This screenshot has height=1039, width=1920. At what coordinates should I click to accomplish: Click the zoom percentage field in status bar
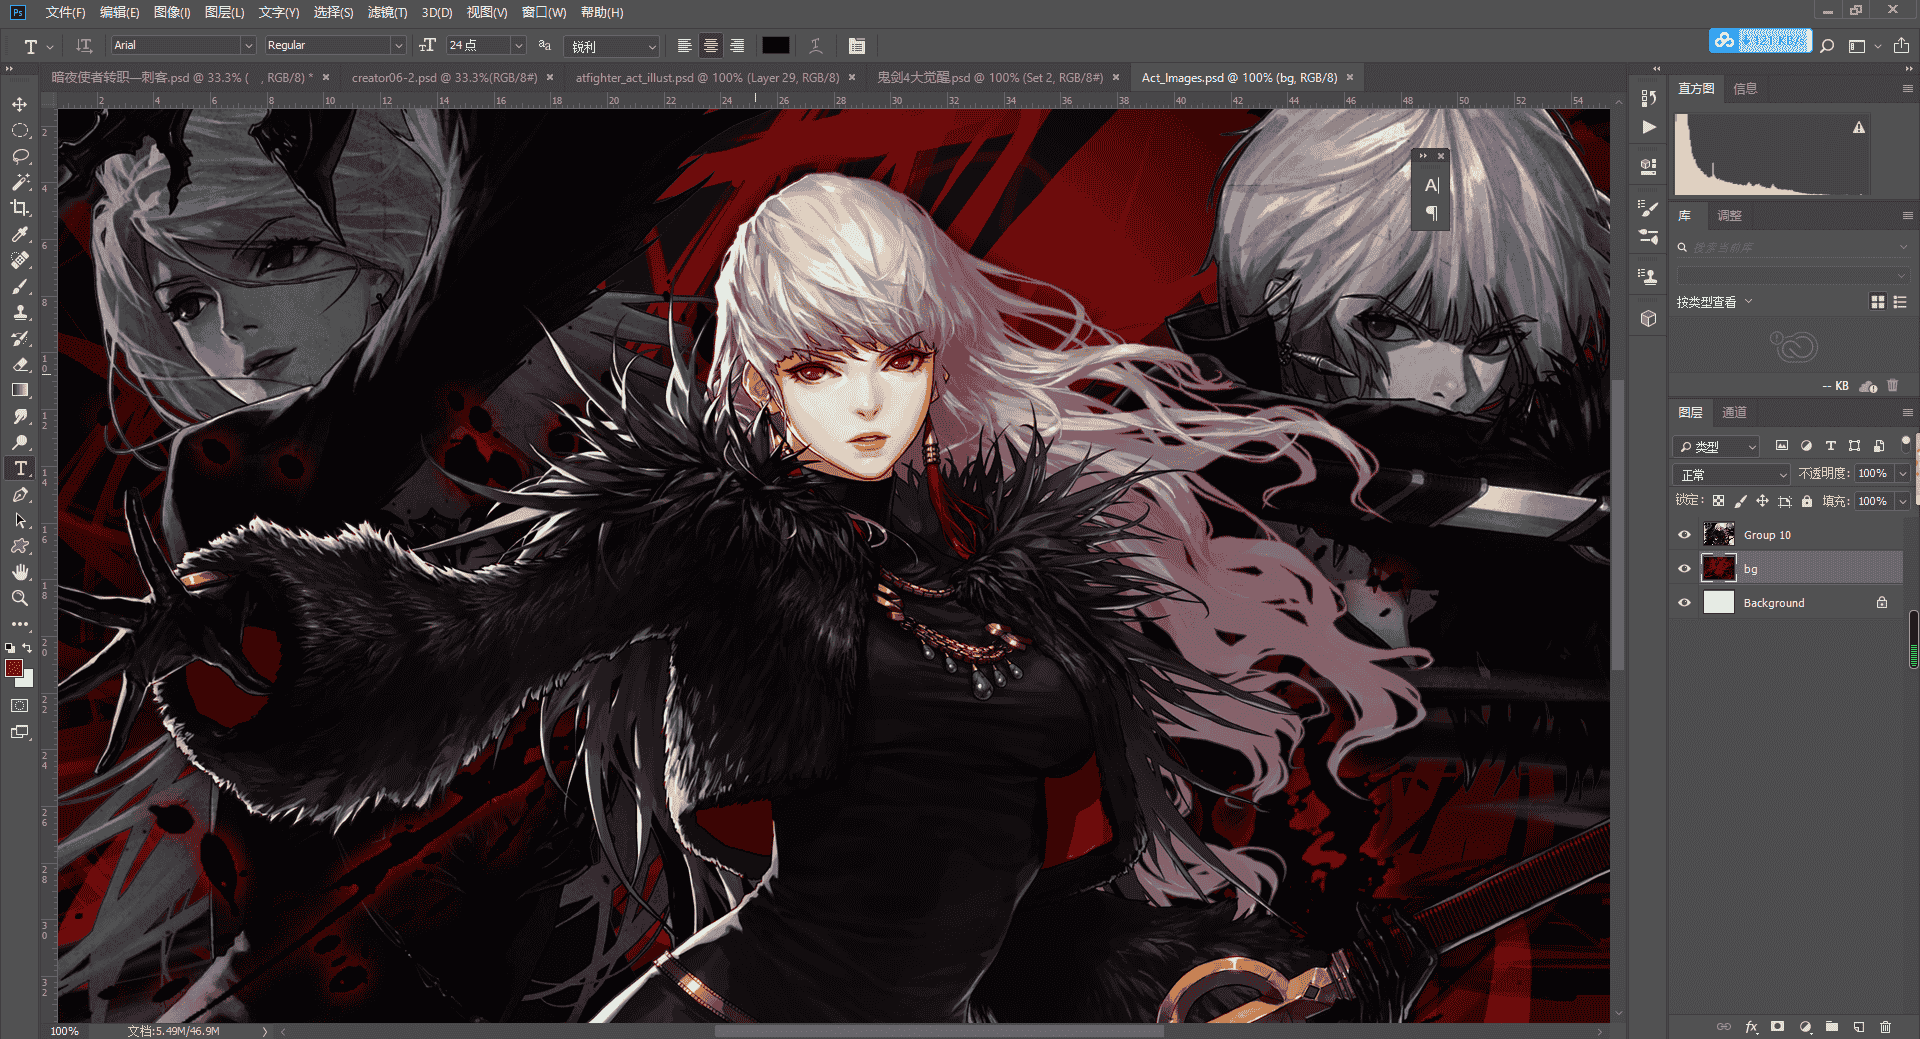(65, 1031)
